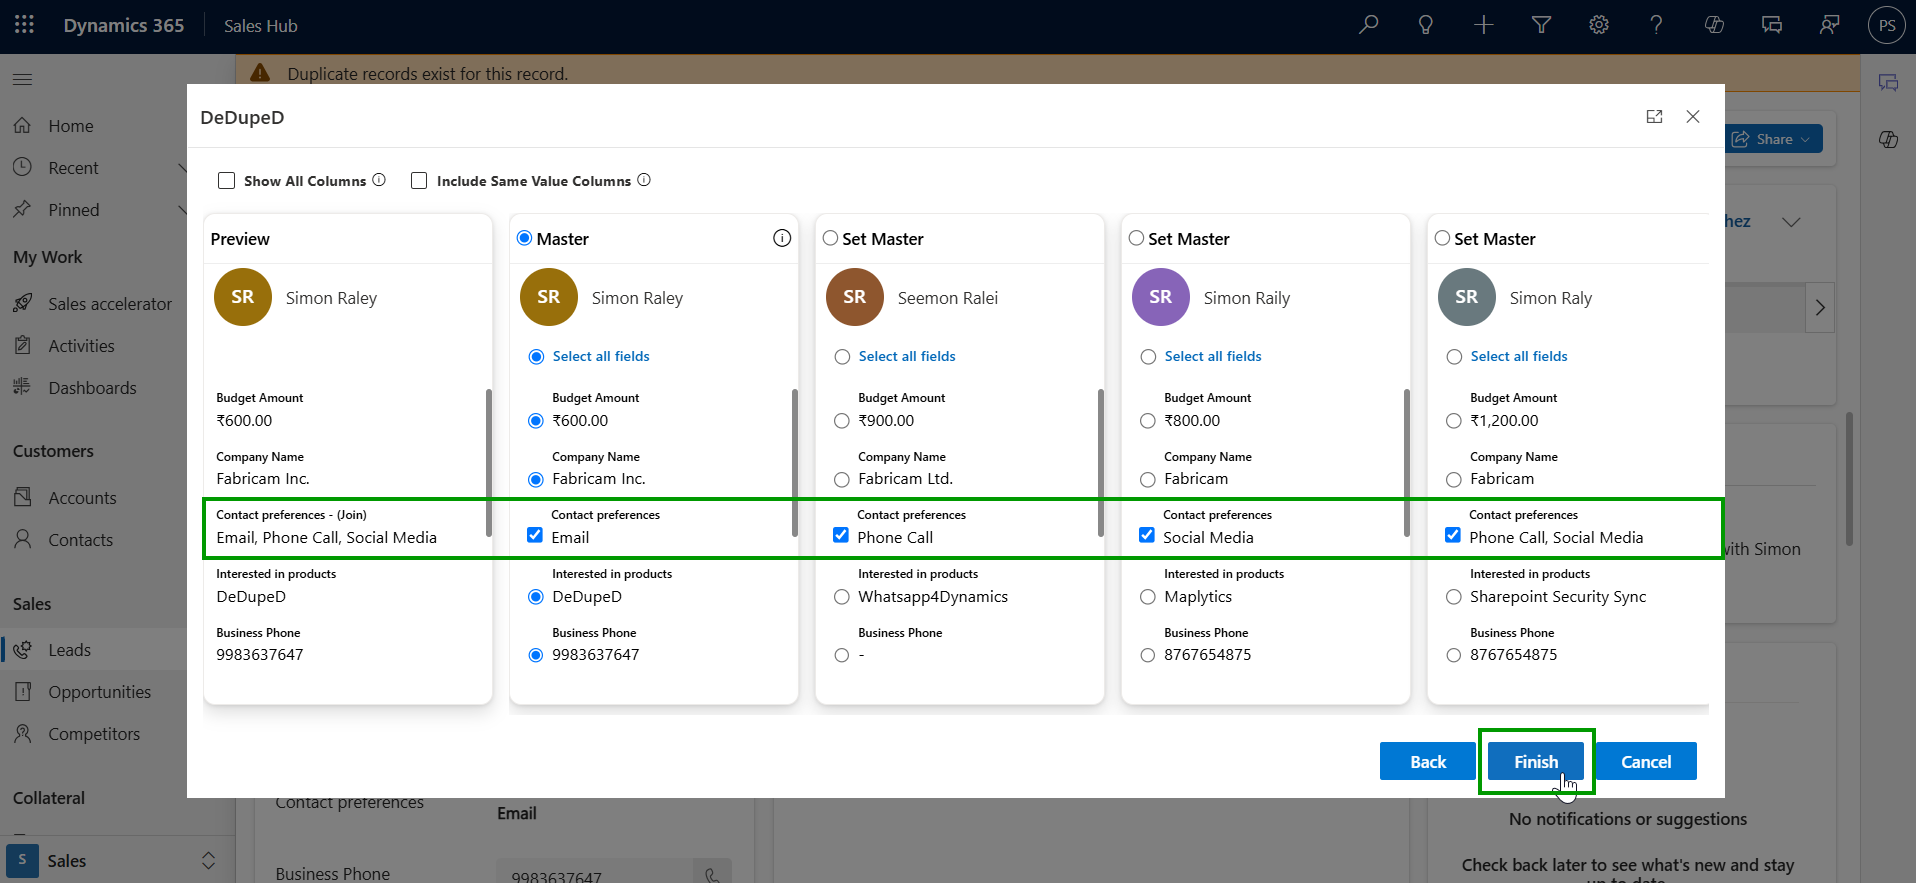
Task: Click the search magnifier icon
Action: point(1368,25)
